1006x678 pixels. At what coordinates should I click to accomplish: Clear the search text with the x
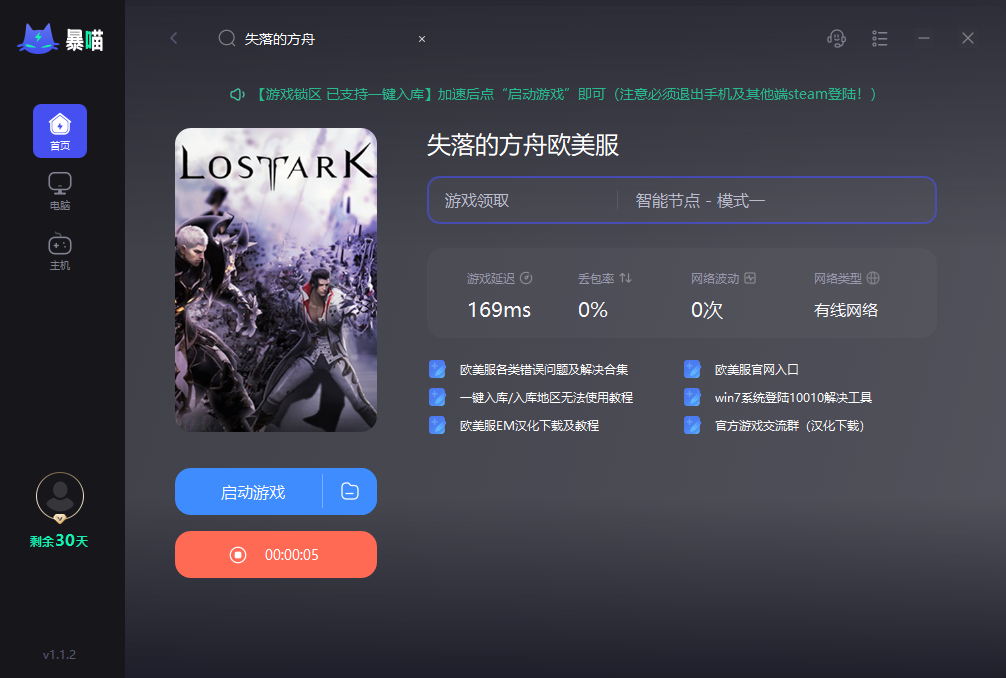[422, 39]
